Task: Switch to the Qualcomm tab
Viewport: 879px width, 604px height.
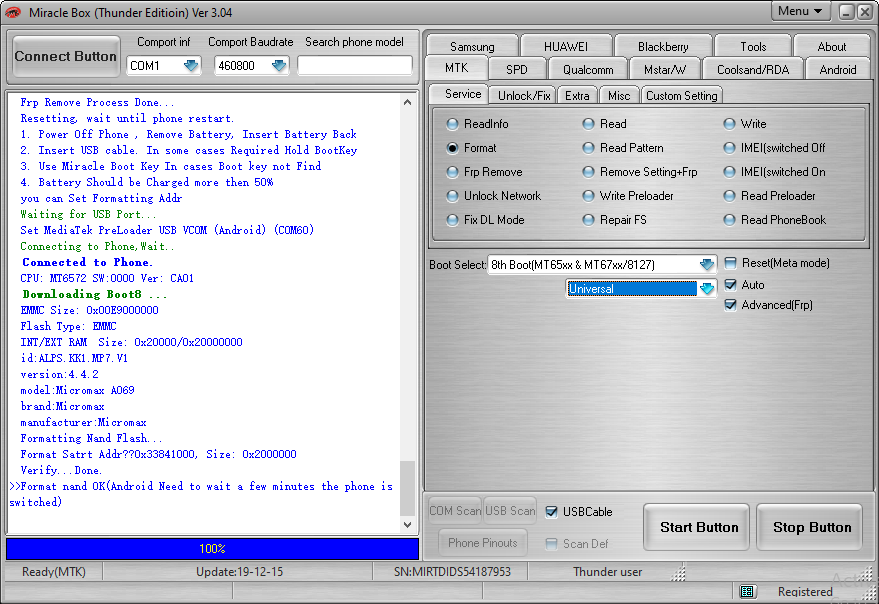Action: 588,70
